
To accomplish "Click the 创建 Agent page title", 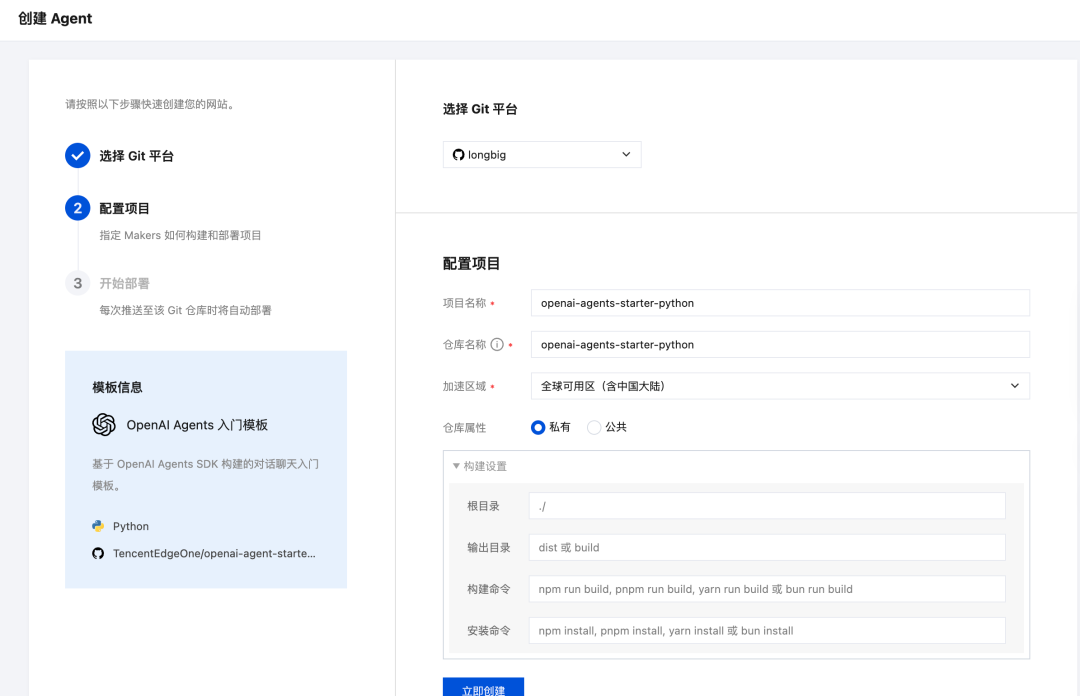I will point(55,19).
